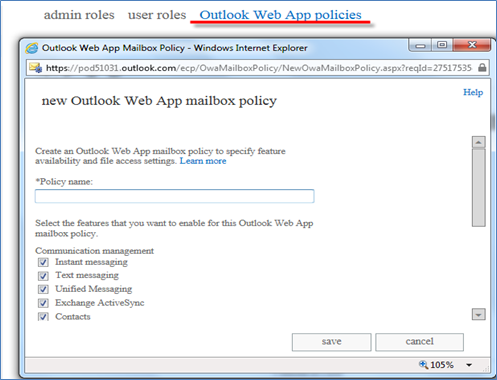497x380 pixels.
Task: Select Outlook Web App policies tab
Action: 280,15
